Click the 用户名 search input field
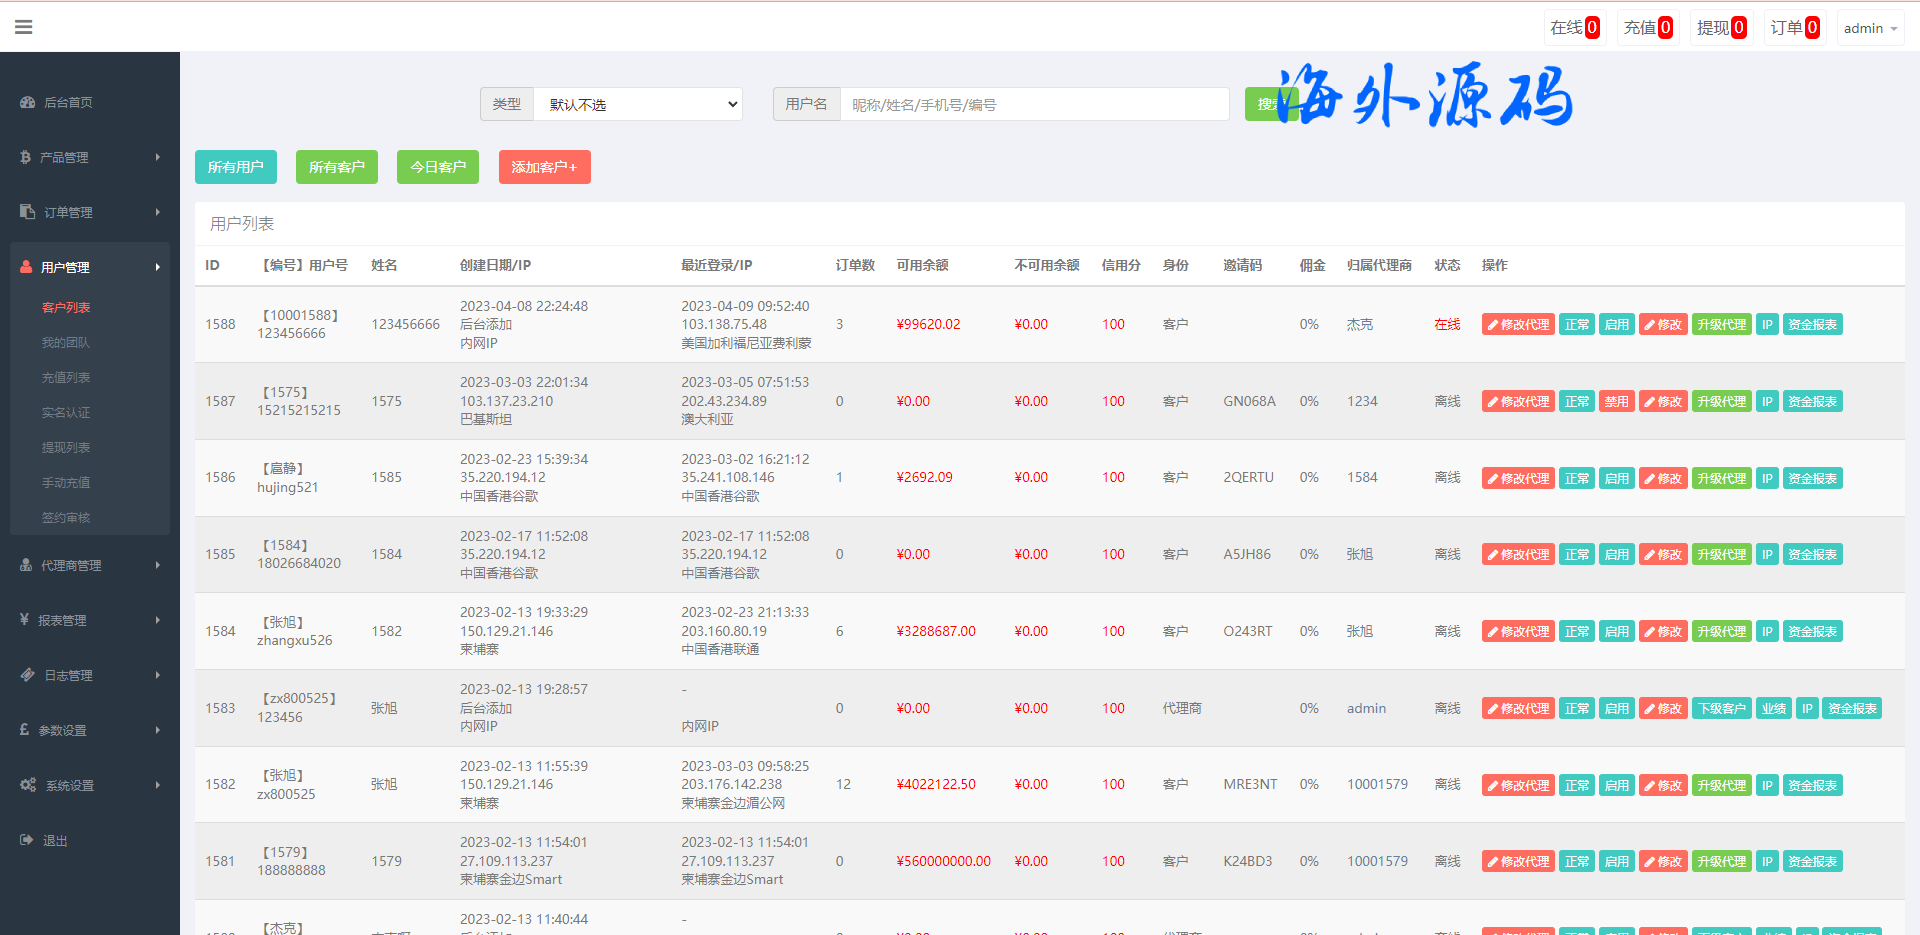Image resolution: width=1920 pixels, height=935 pixels. pyautogui.click(x=1034, y=104)
